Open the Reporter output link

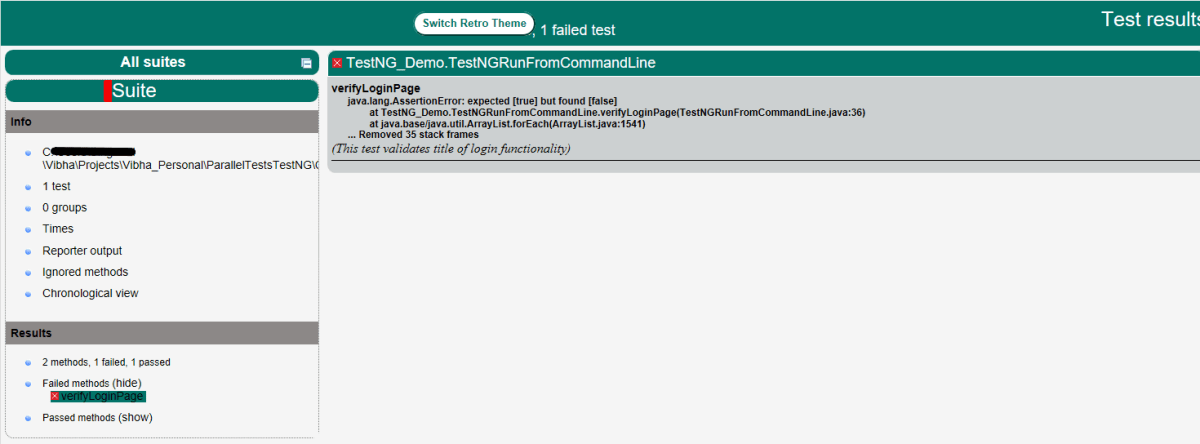82,251
